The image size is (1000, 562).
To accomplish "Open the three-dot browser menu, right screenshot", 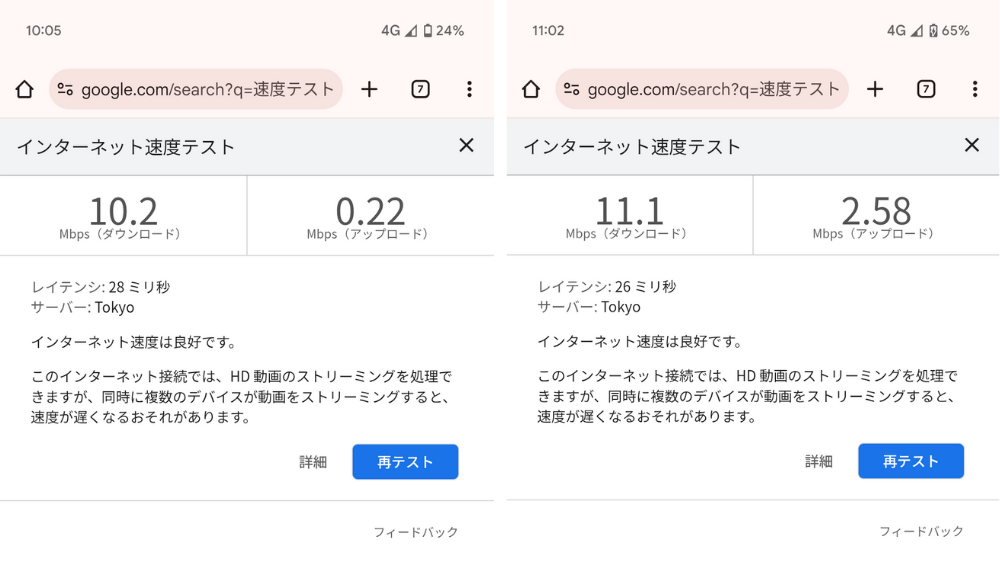I will coord(975,89).
